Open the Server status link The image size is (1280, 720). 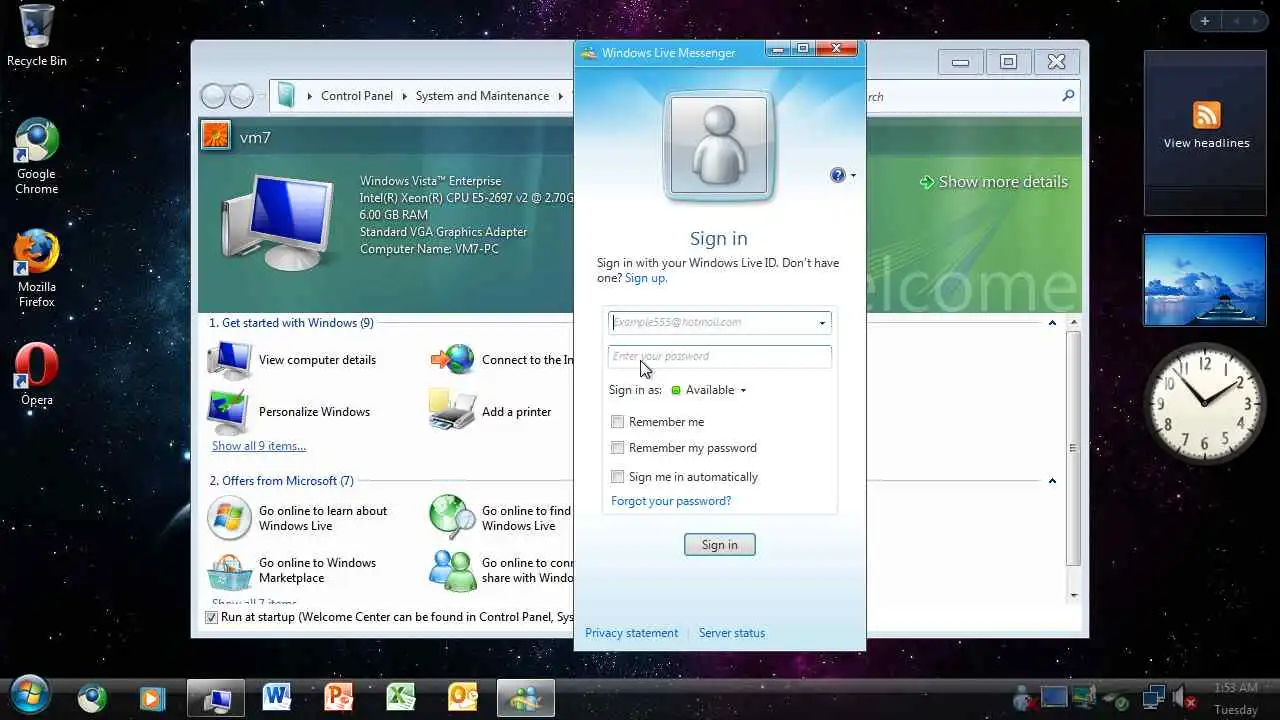click(x=732, y=633)
